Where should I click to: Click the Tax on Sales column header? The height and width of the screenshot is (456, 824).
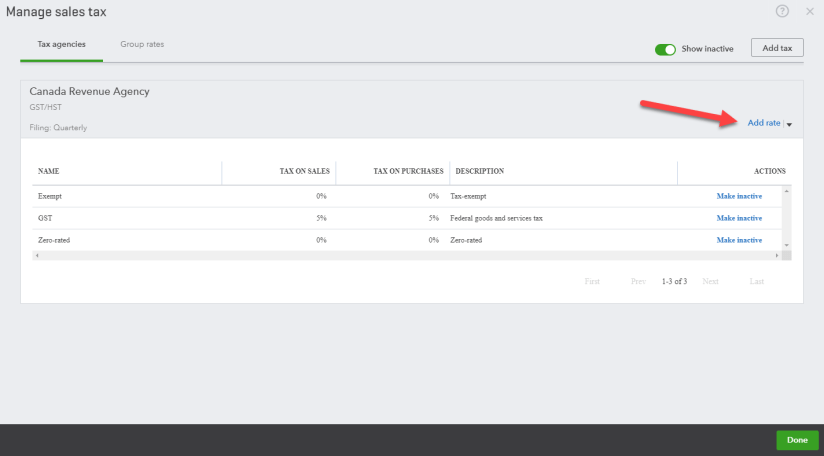304,171
